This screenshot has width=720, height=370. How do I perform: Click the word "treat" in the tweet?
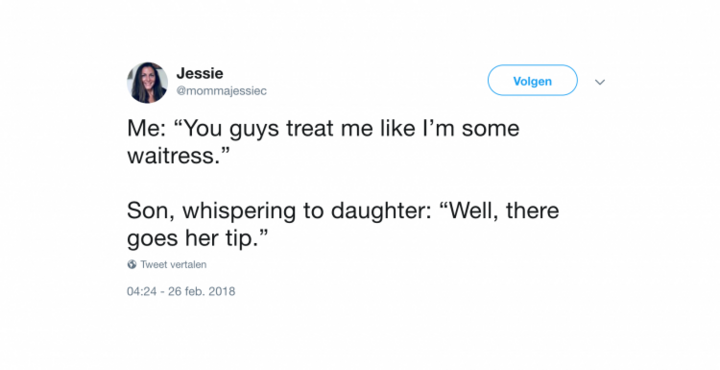[310, 128]
